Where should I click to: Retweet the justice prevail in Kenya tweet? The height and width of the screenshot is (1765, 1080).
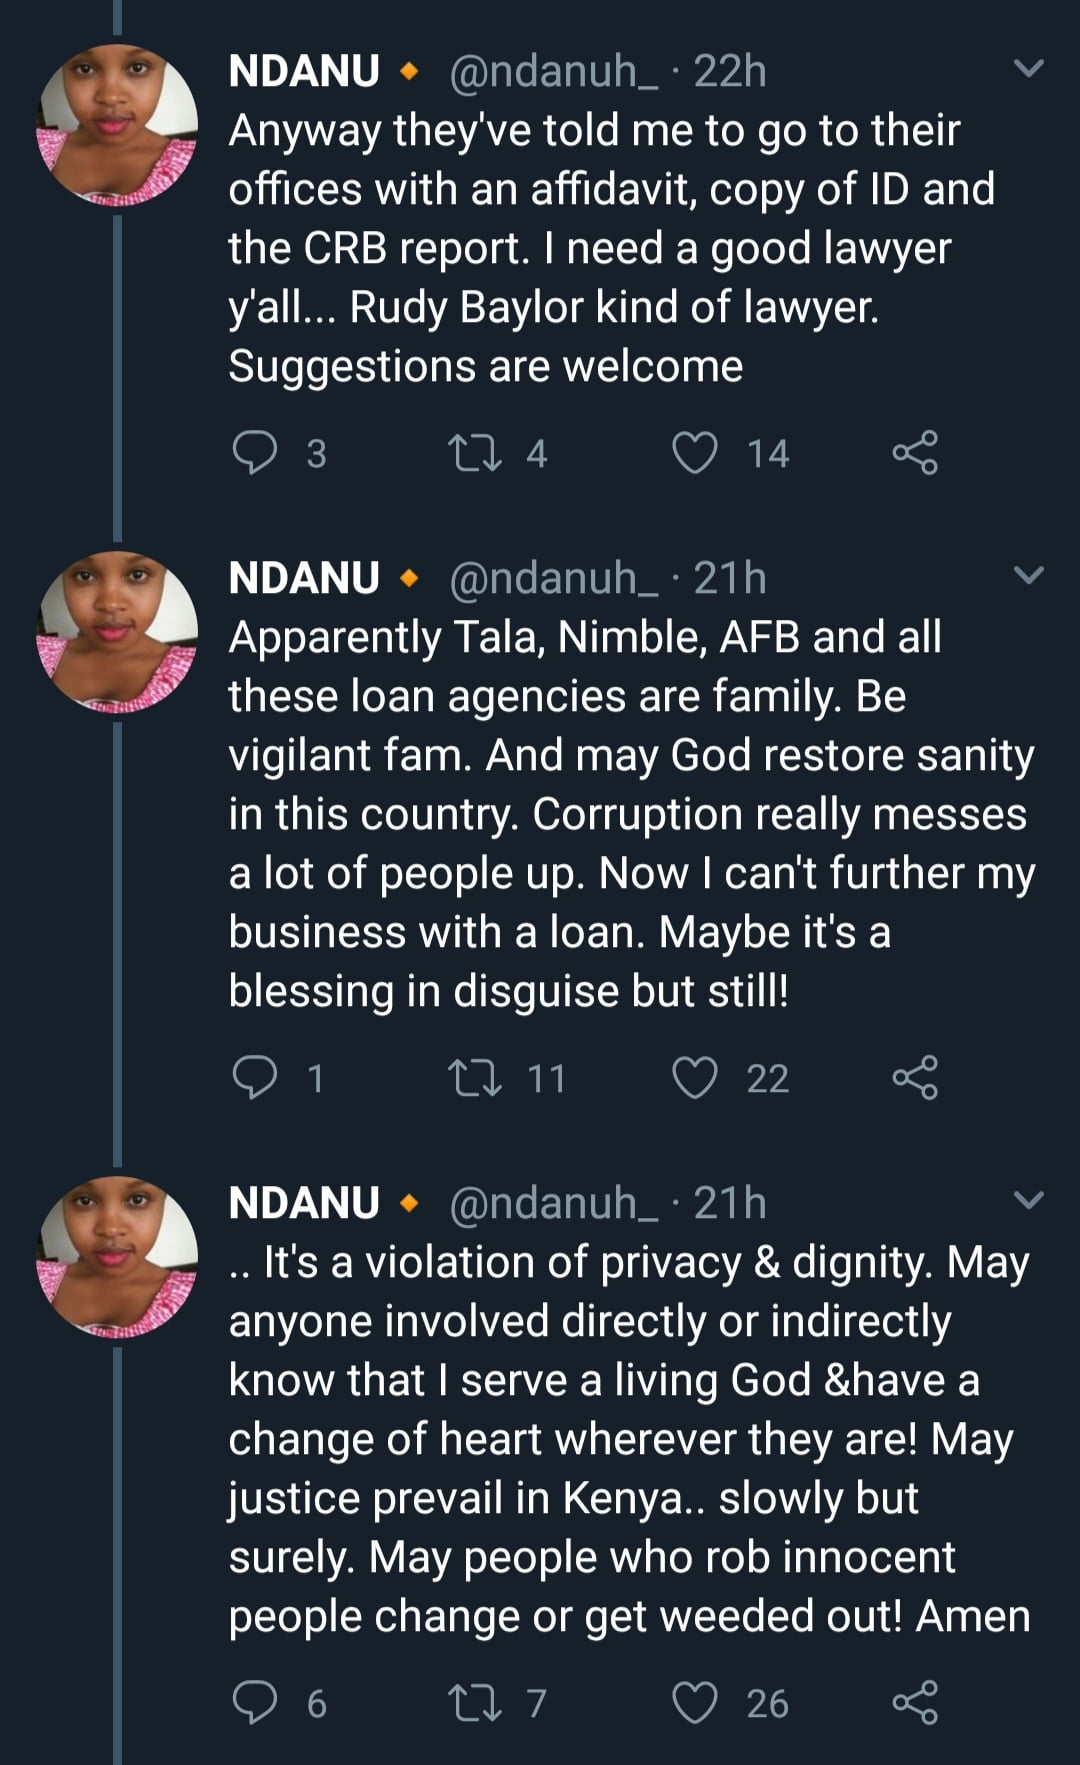tap(475, 1703)
